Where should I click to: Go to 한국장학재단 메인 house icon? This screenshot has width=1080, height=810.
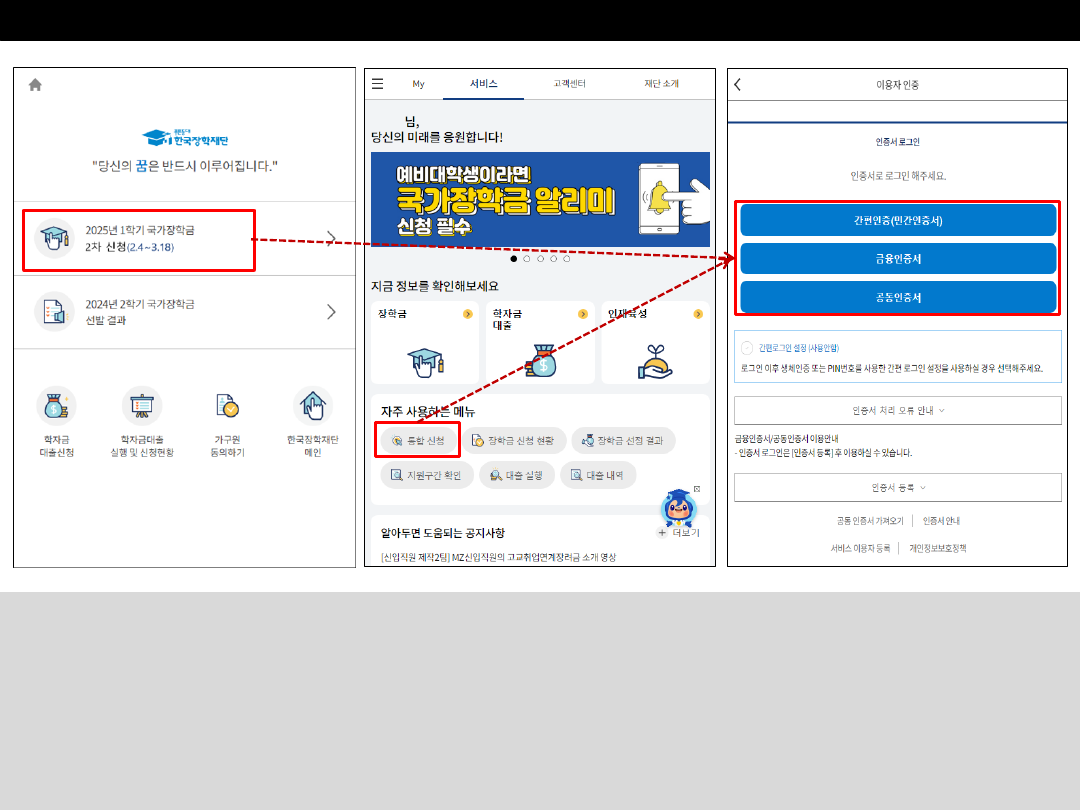click(312, 406)
